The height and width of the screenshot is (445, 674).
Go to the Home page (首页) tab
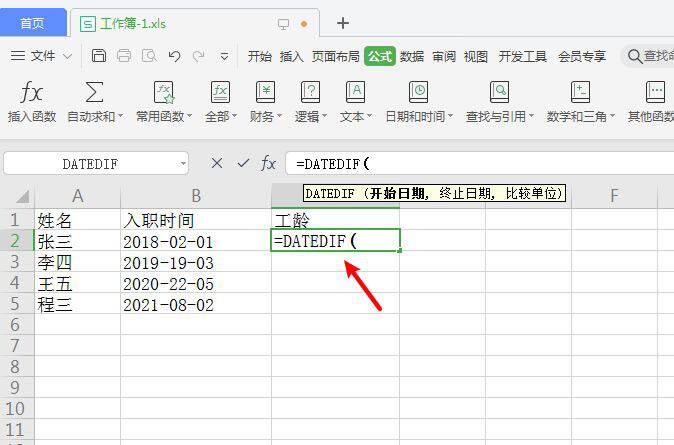(33, 23)
